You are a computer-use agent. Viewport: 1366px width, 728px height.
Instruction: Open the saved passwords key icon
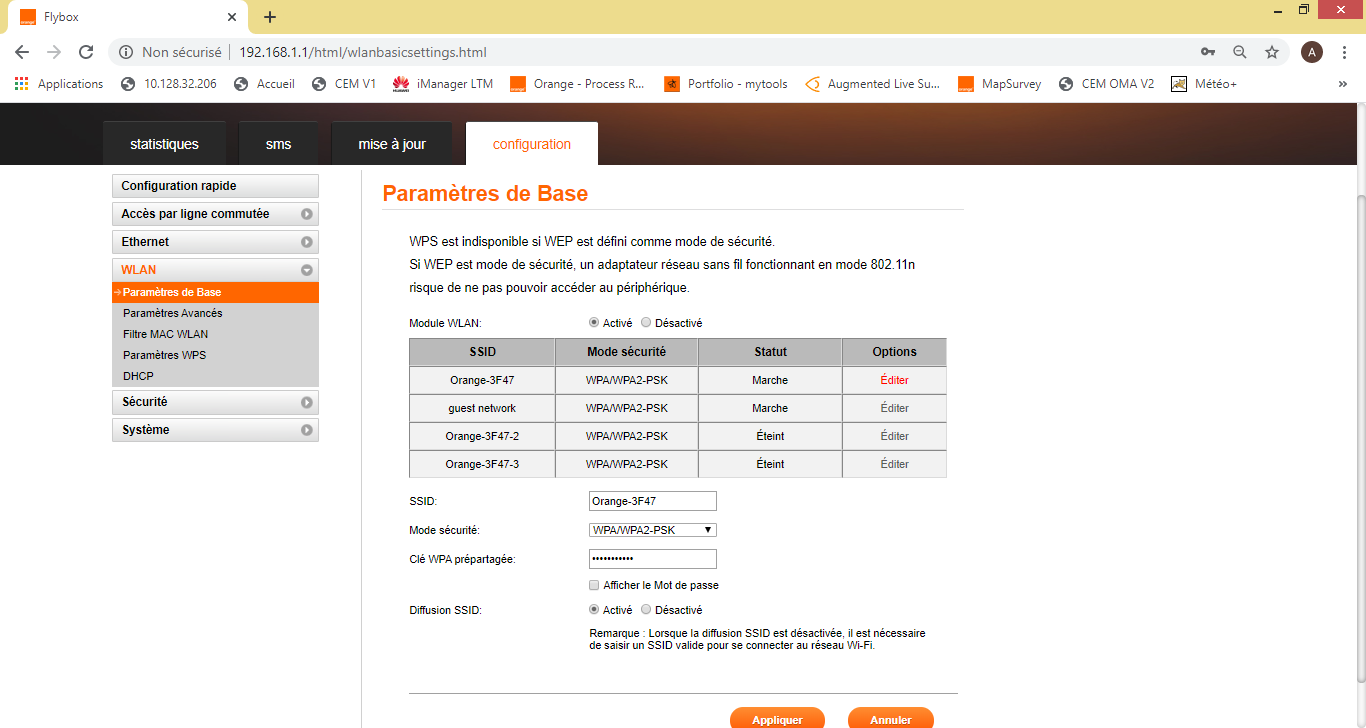[x=1208, y=52]
